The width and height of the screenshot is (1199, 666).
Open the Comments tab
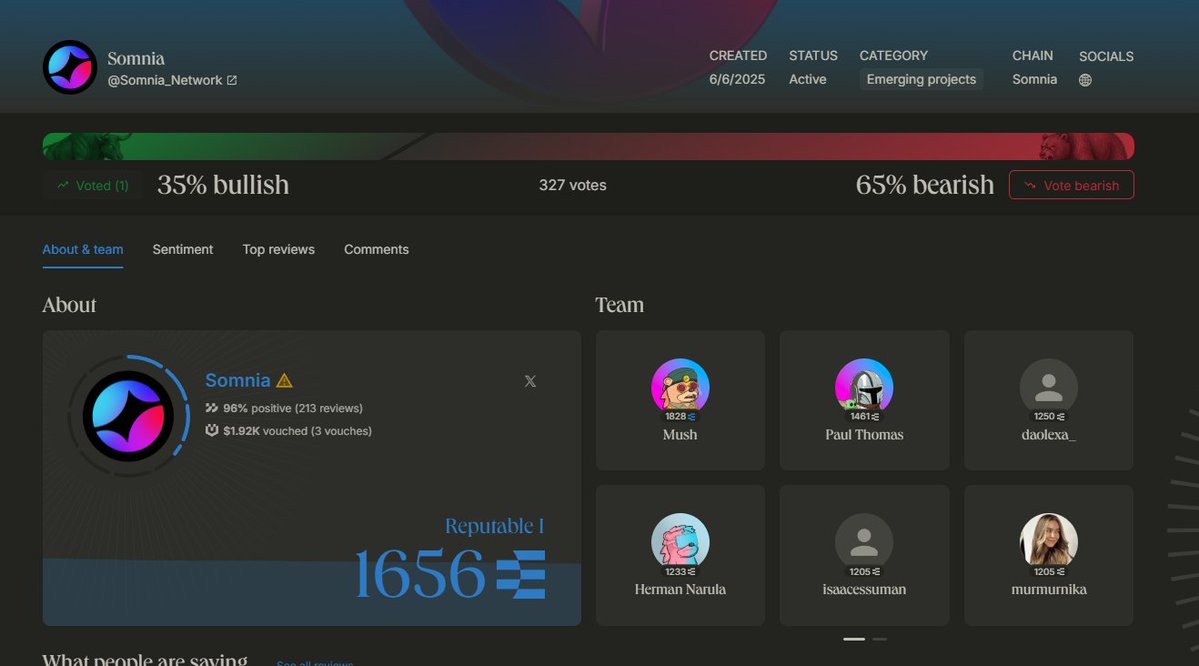coord(376,250)
